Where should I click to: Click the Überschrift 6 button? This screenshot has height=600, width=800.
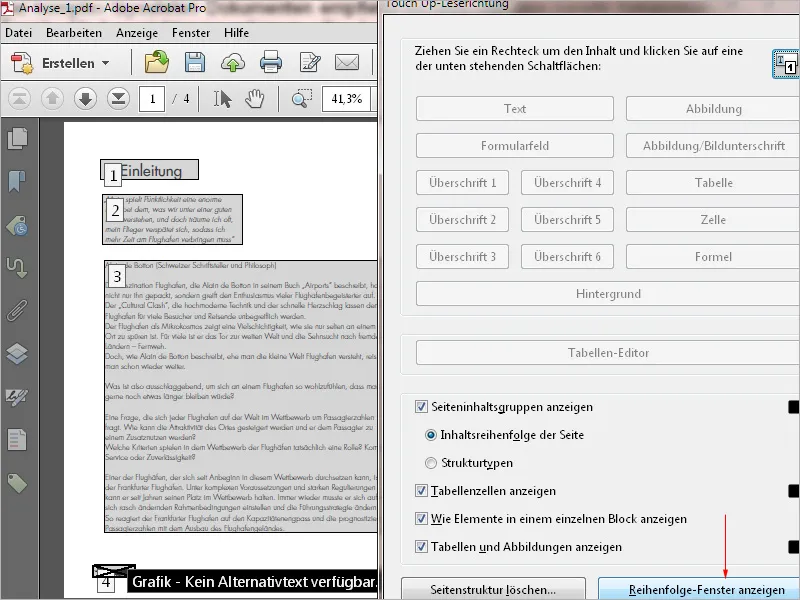567,257
